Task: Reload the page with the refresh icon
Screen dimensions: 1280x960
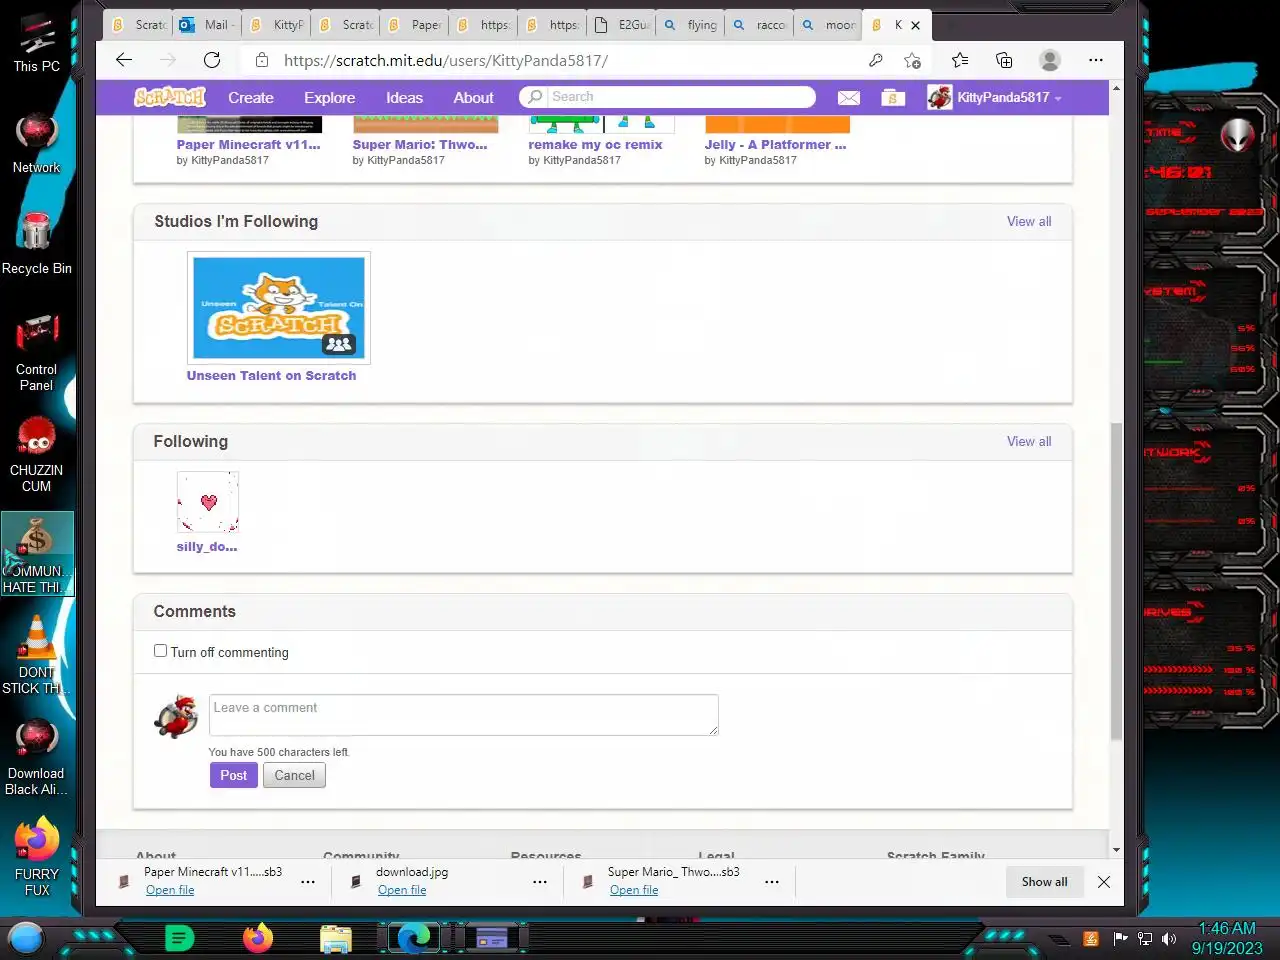Action: [x=212, y=60]
